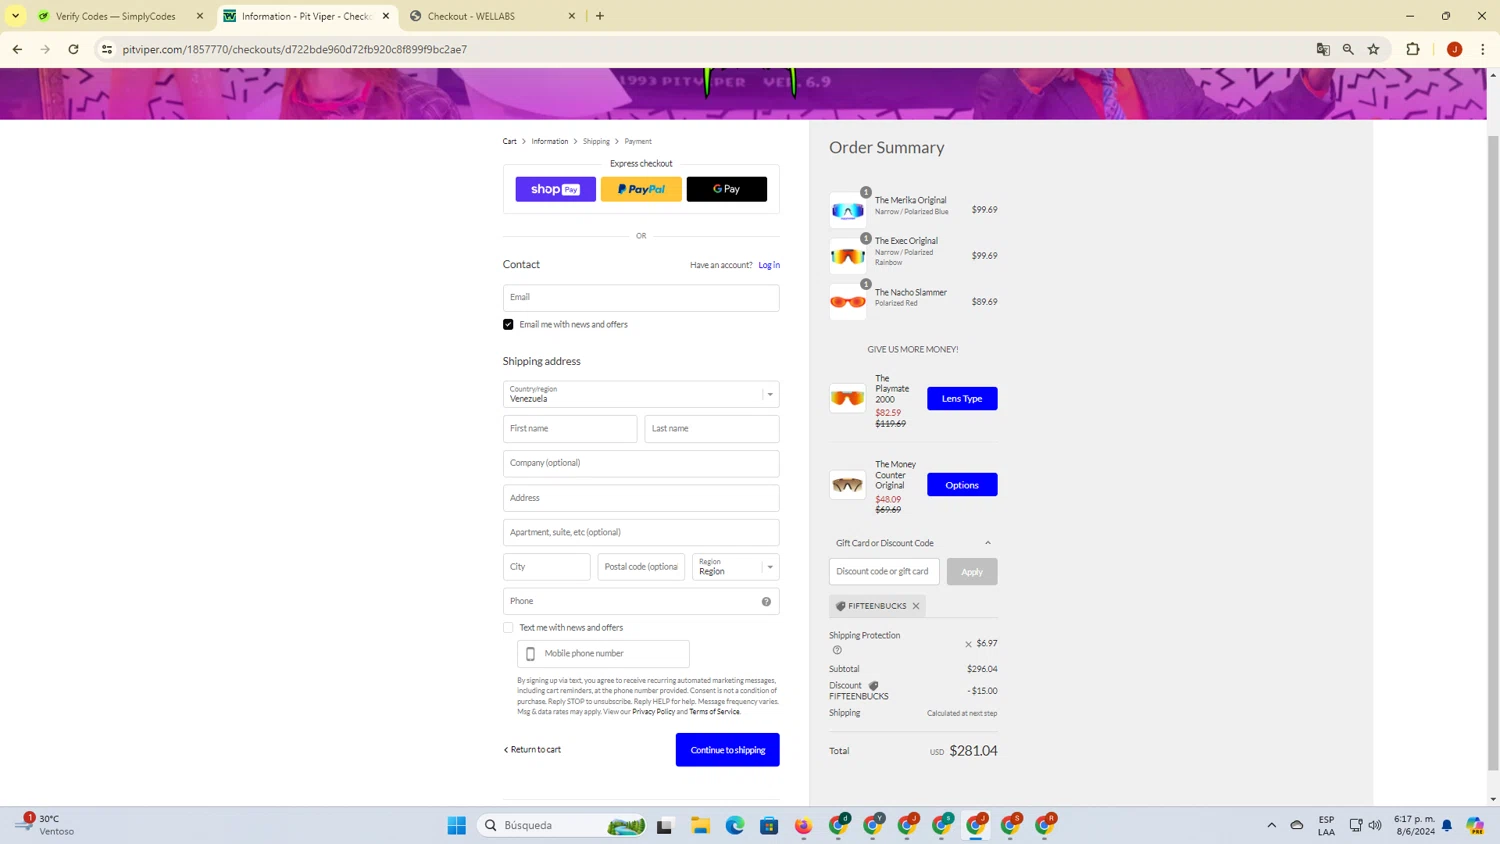Open the site information icon in address bar
The width and height of the screenshot is (1500, 844).
[107, 49]
